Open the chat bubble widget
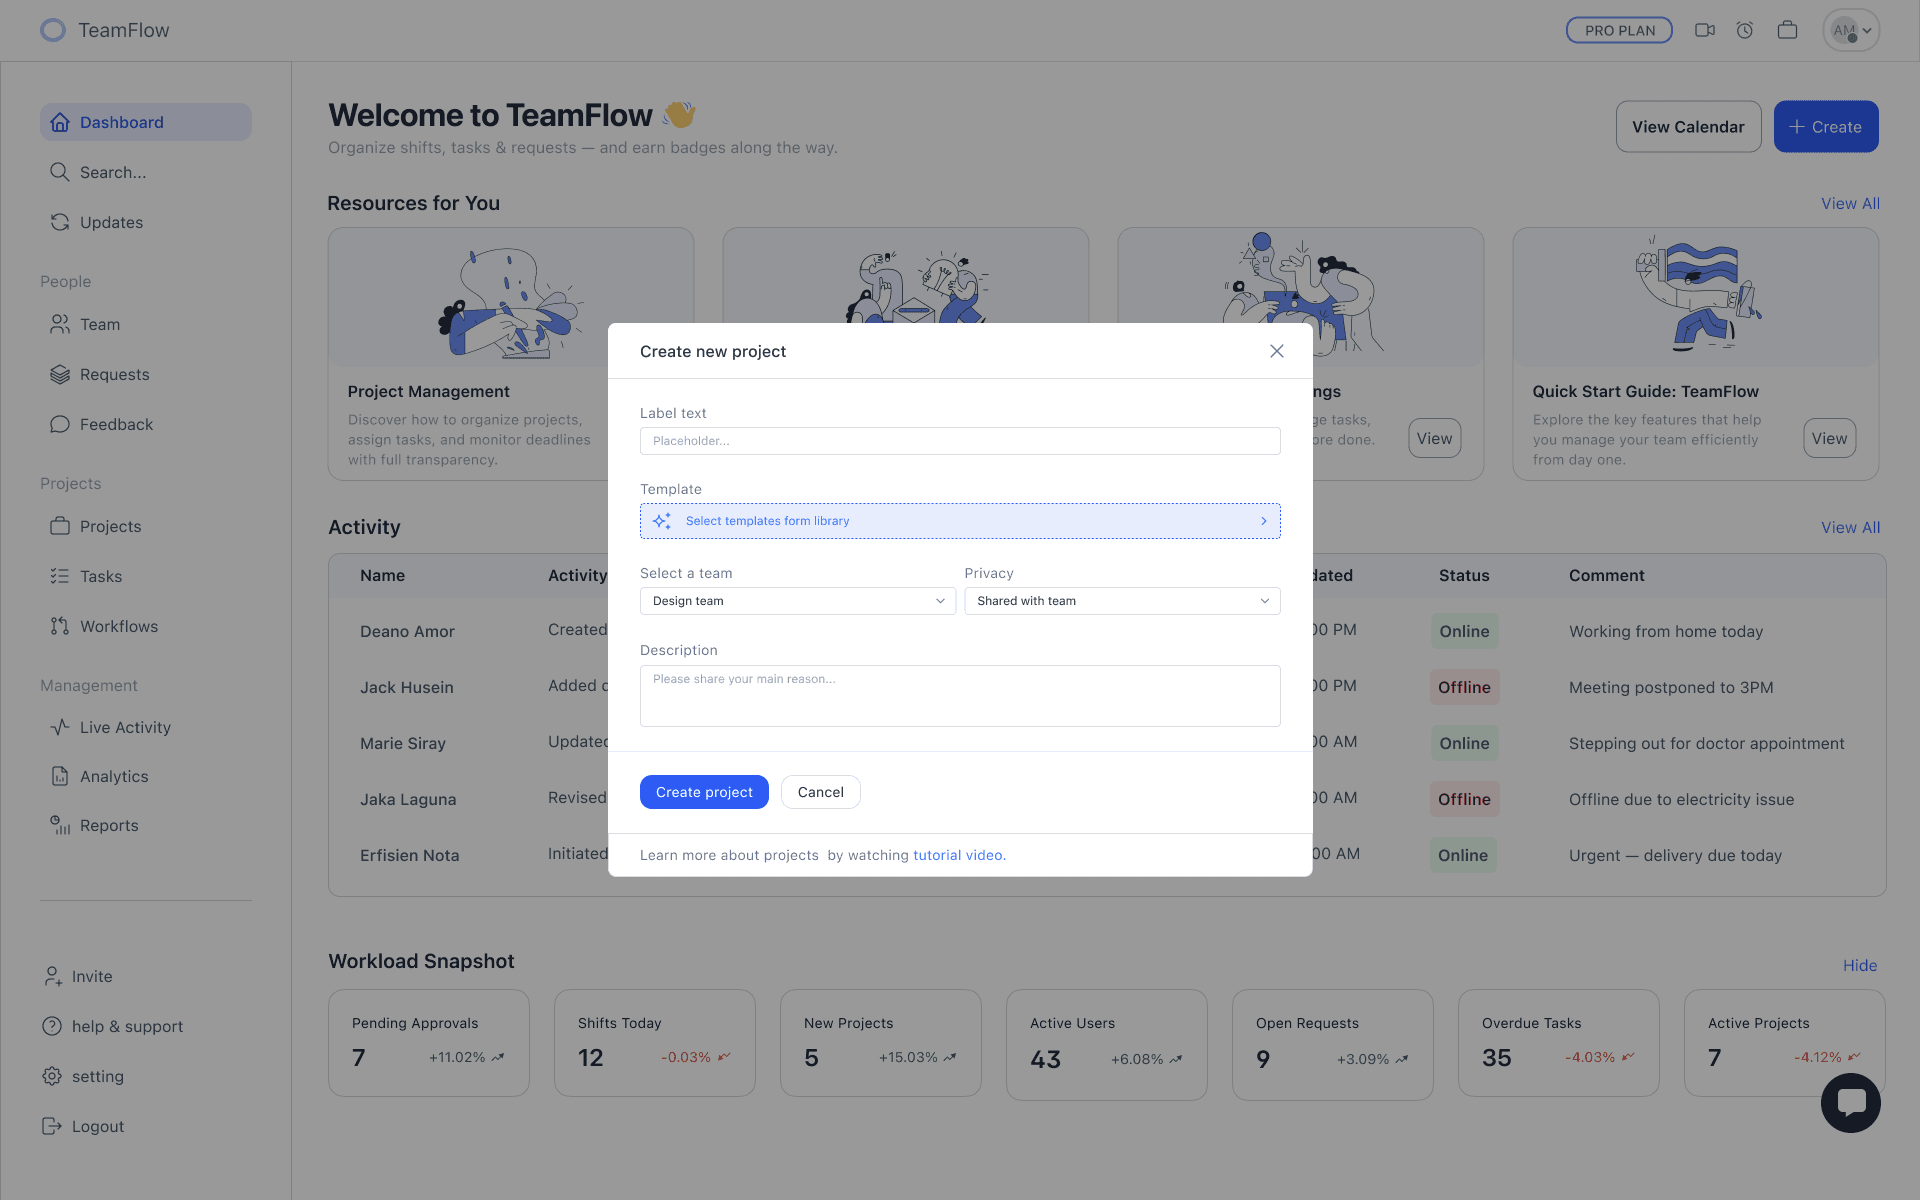This screenshot has height=1200, width=1920. [x=1850, y=1102]
